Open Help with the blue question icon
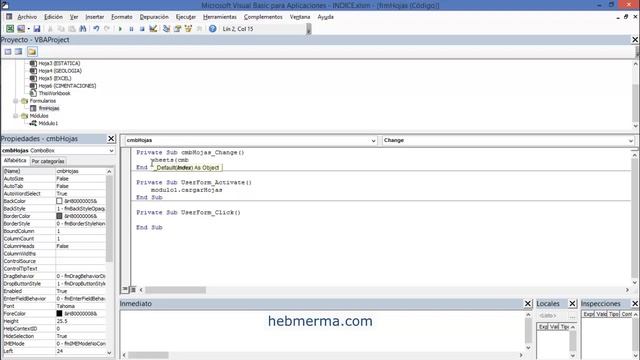Image resolution: width=640 pixels, height=360 pixels. point(212,29)
